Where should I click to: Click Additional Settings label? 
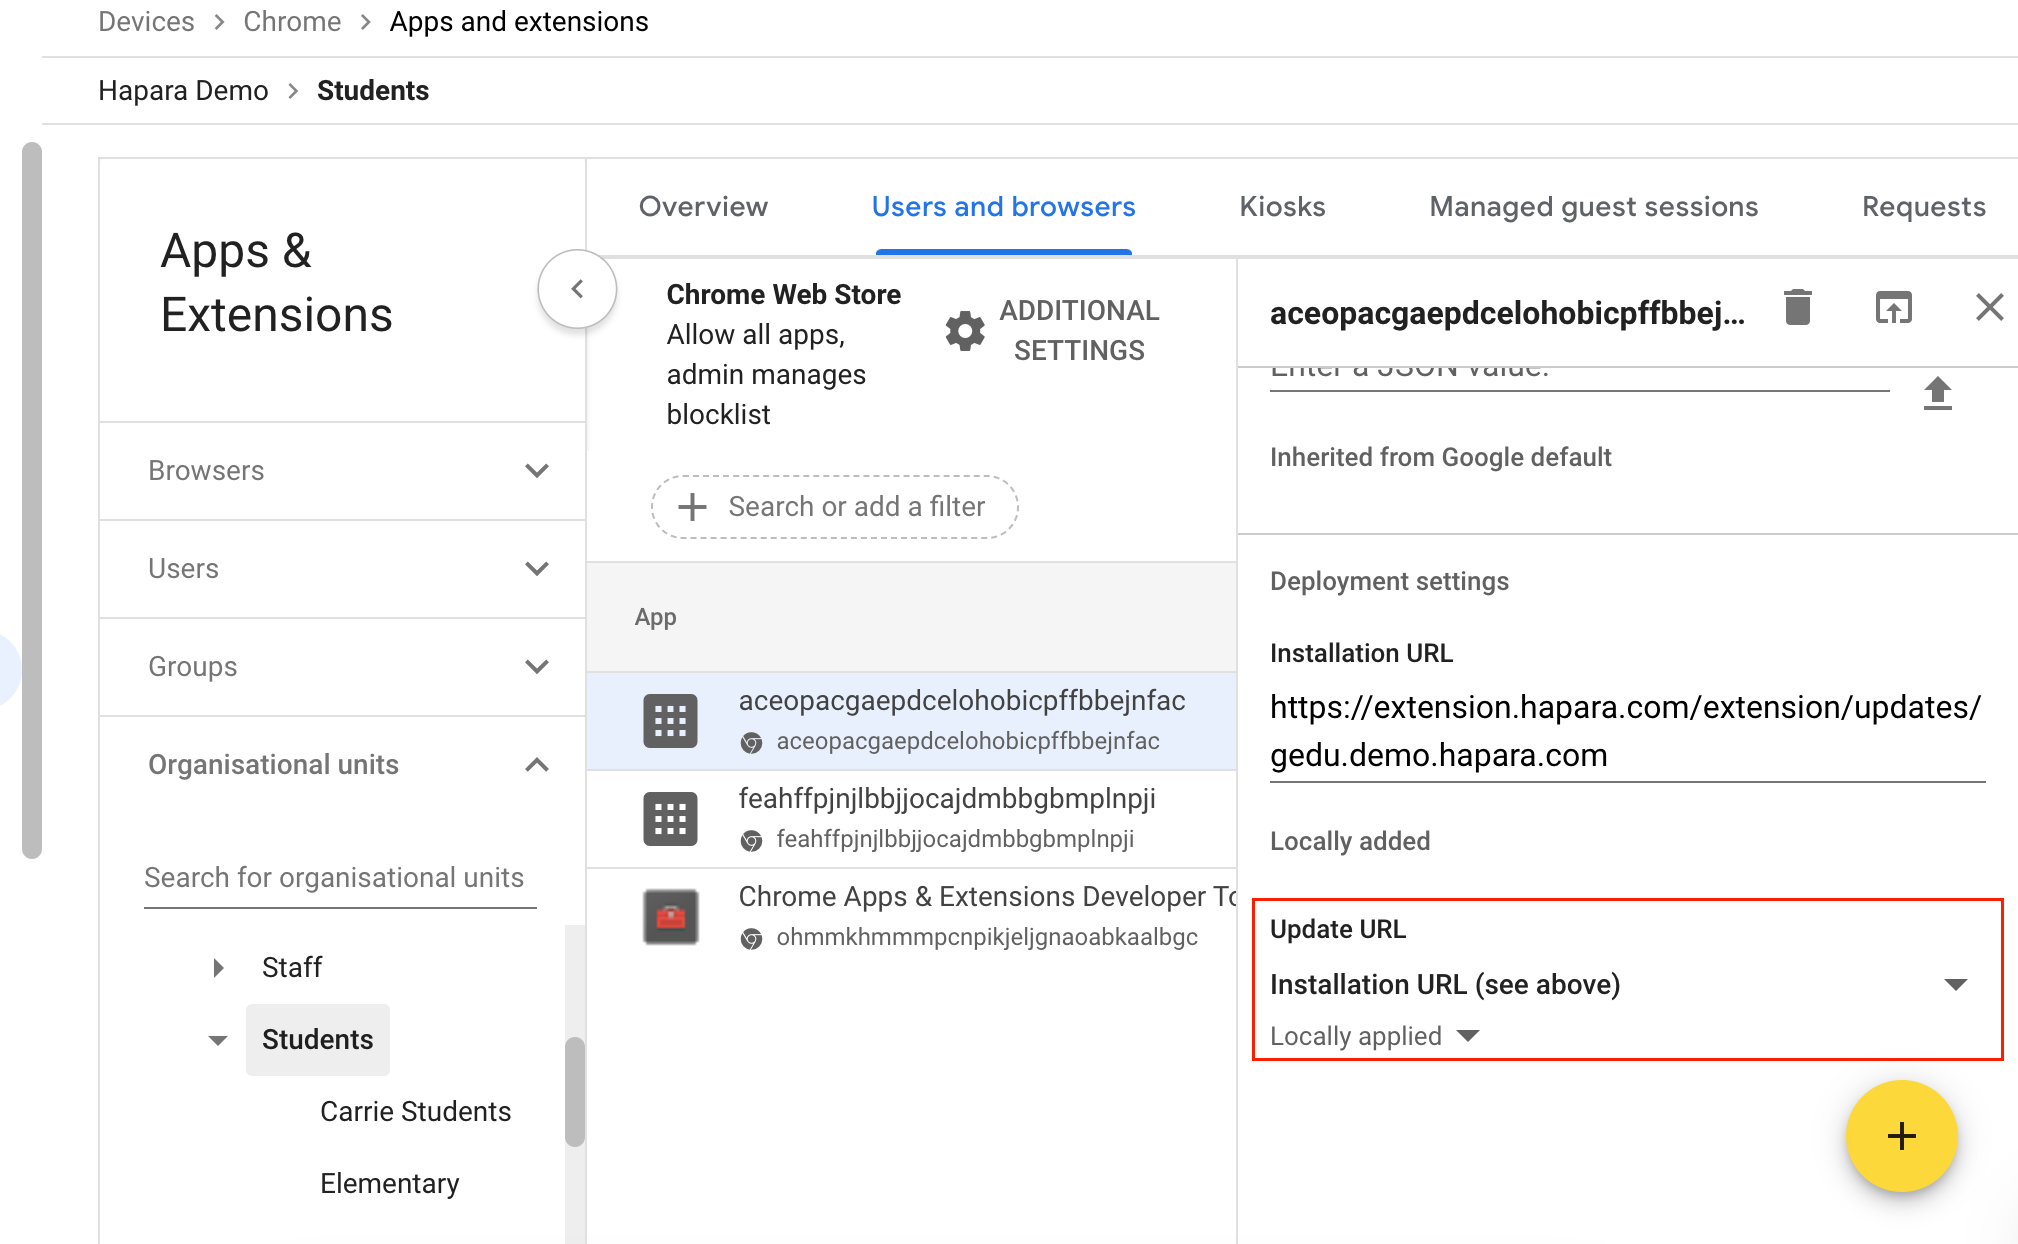(x=1079, y=330)
